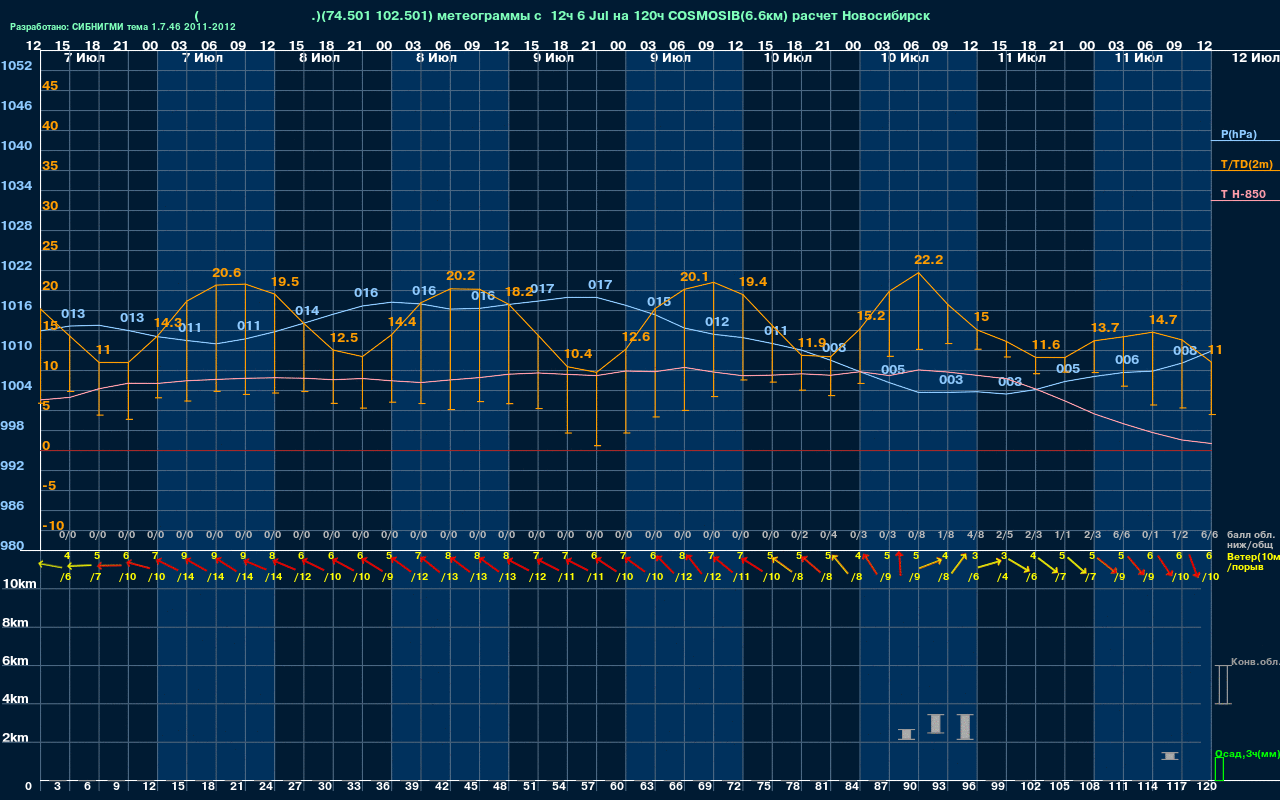Click the 6km altitude axis label
Viewport: 1280px width, 800px height.
15,661
